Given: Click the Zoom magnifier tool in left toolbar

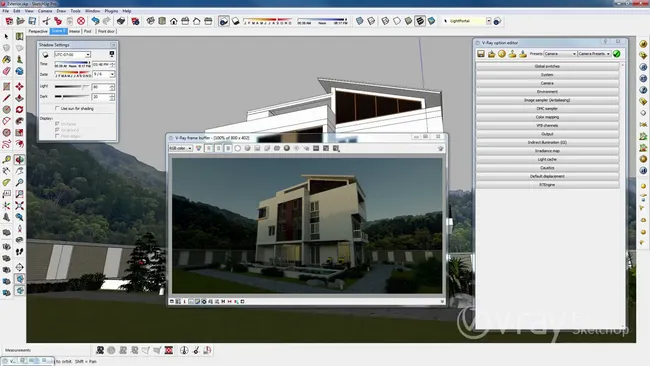Looking at the screenshot, I should coord(19,183).
